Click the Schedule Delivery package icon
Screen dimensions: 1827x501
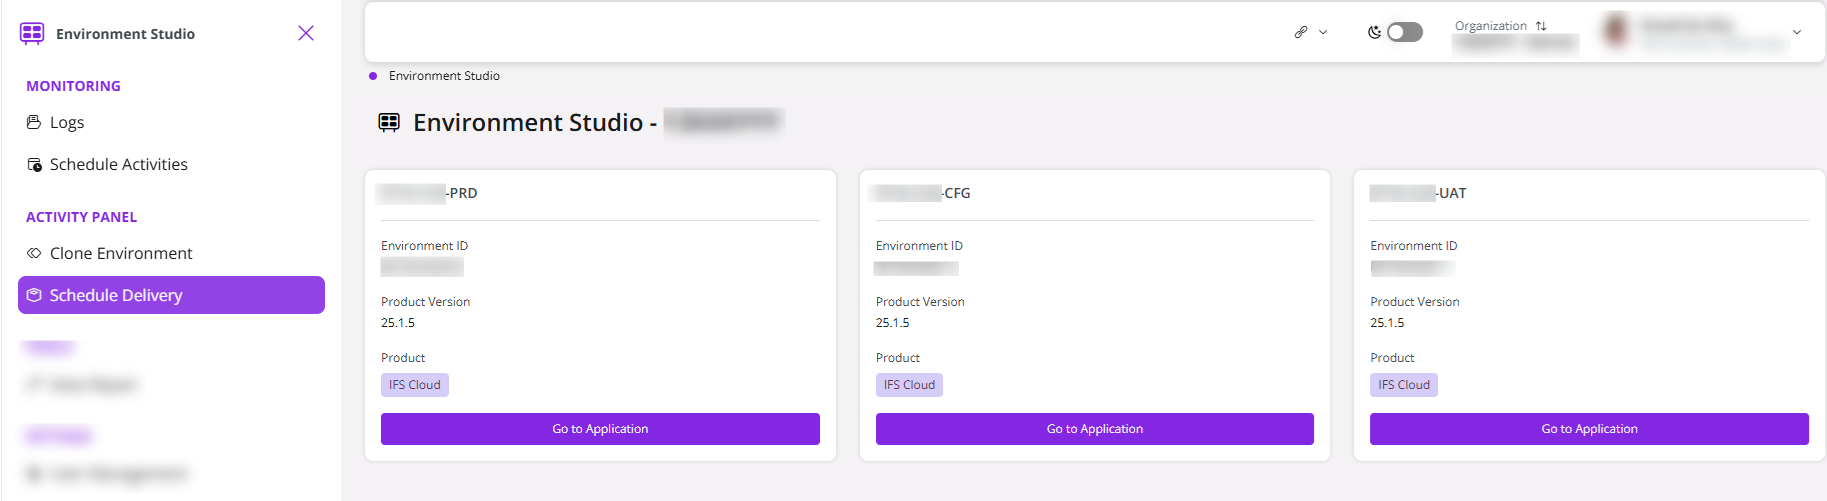point(34,295)
